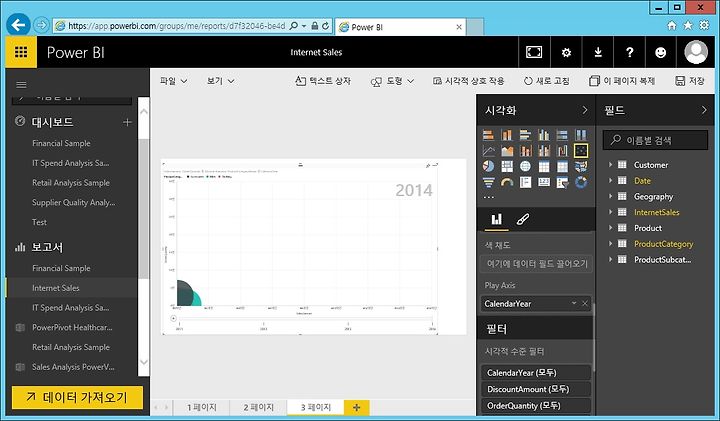Select the scatter chart visualization
720x421 pixels.
(x=581, y=151)
